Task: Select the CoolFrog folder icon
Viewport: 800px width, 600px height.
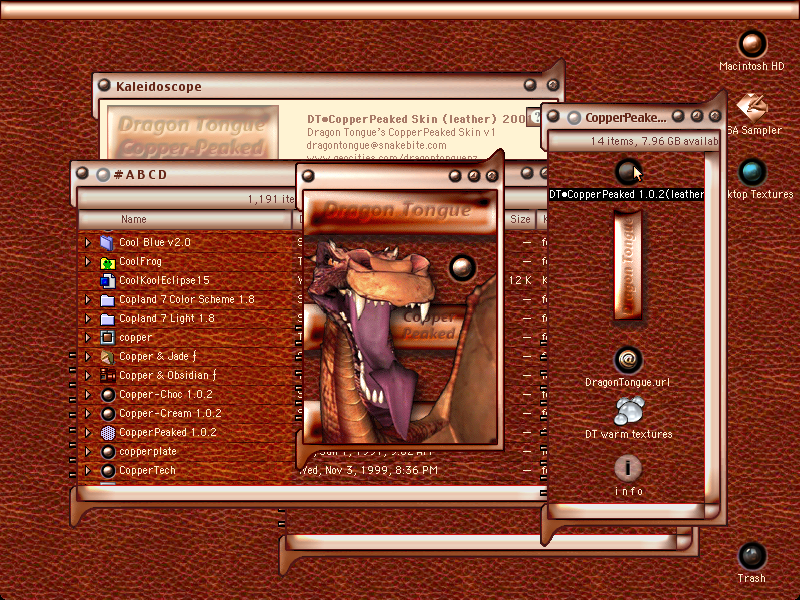Action: [107, 262]
